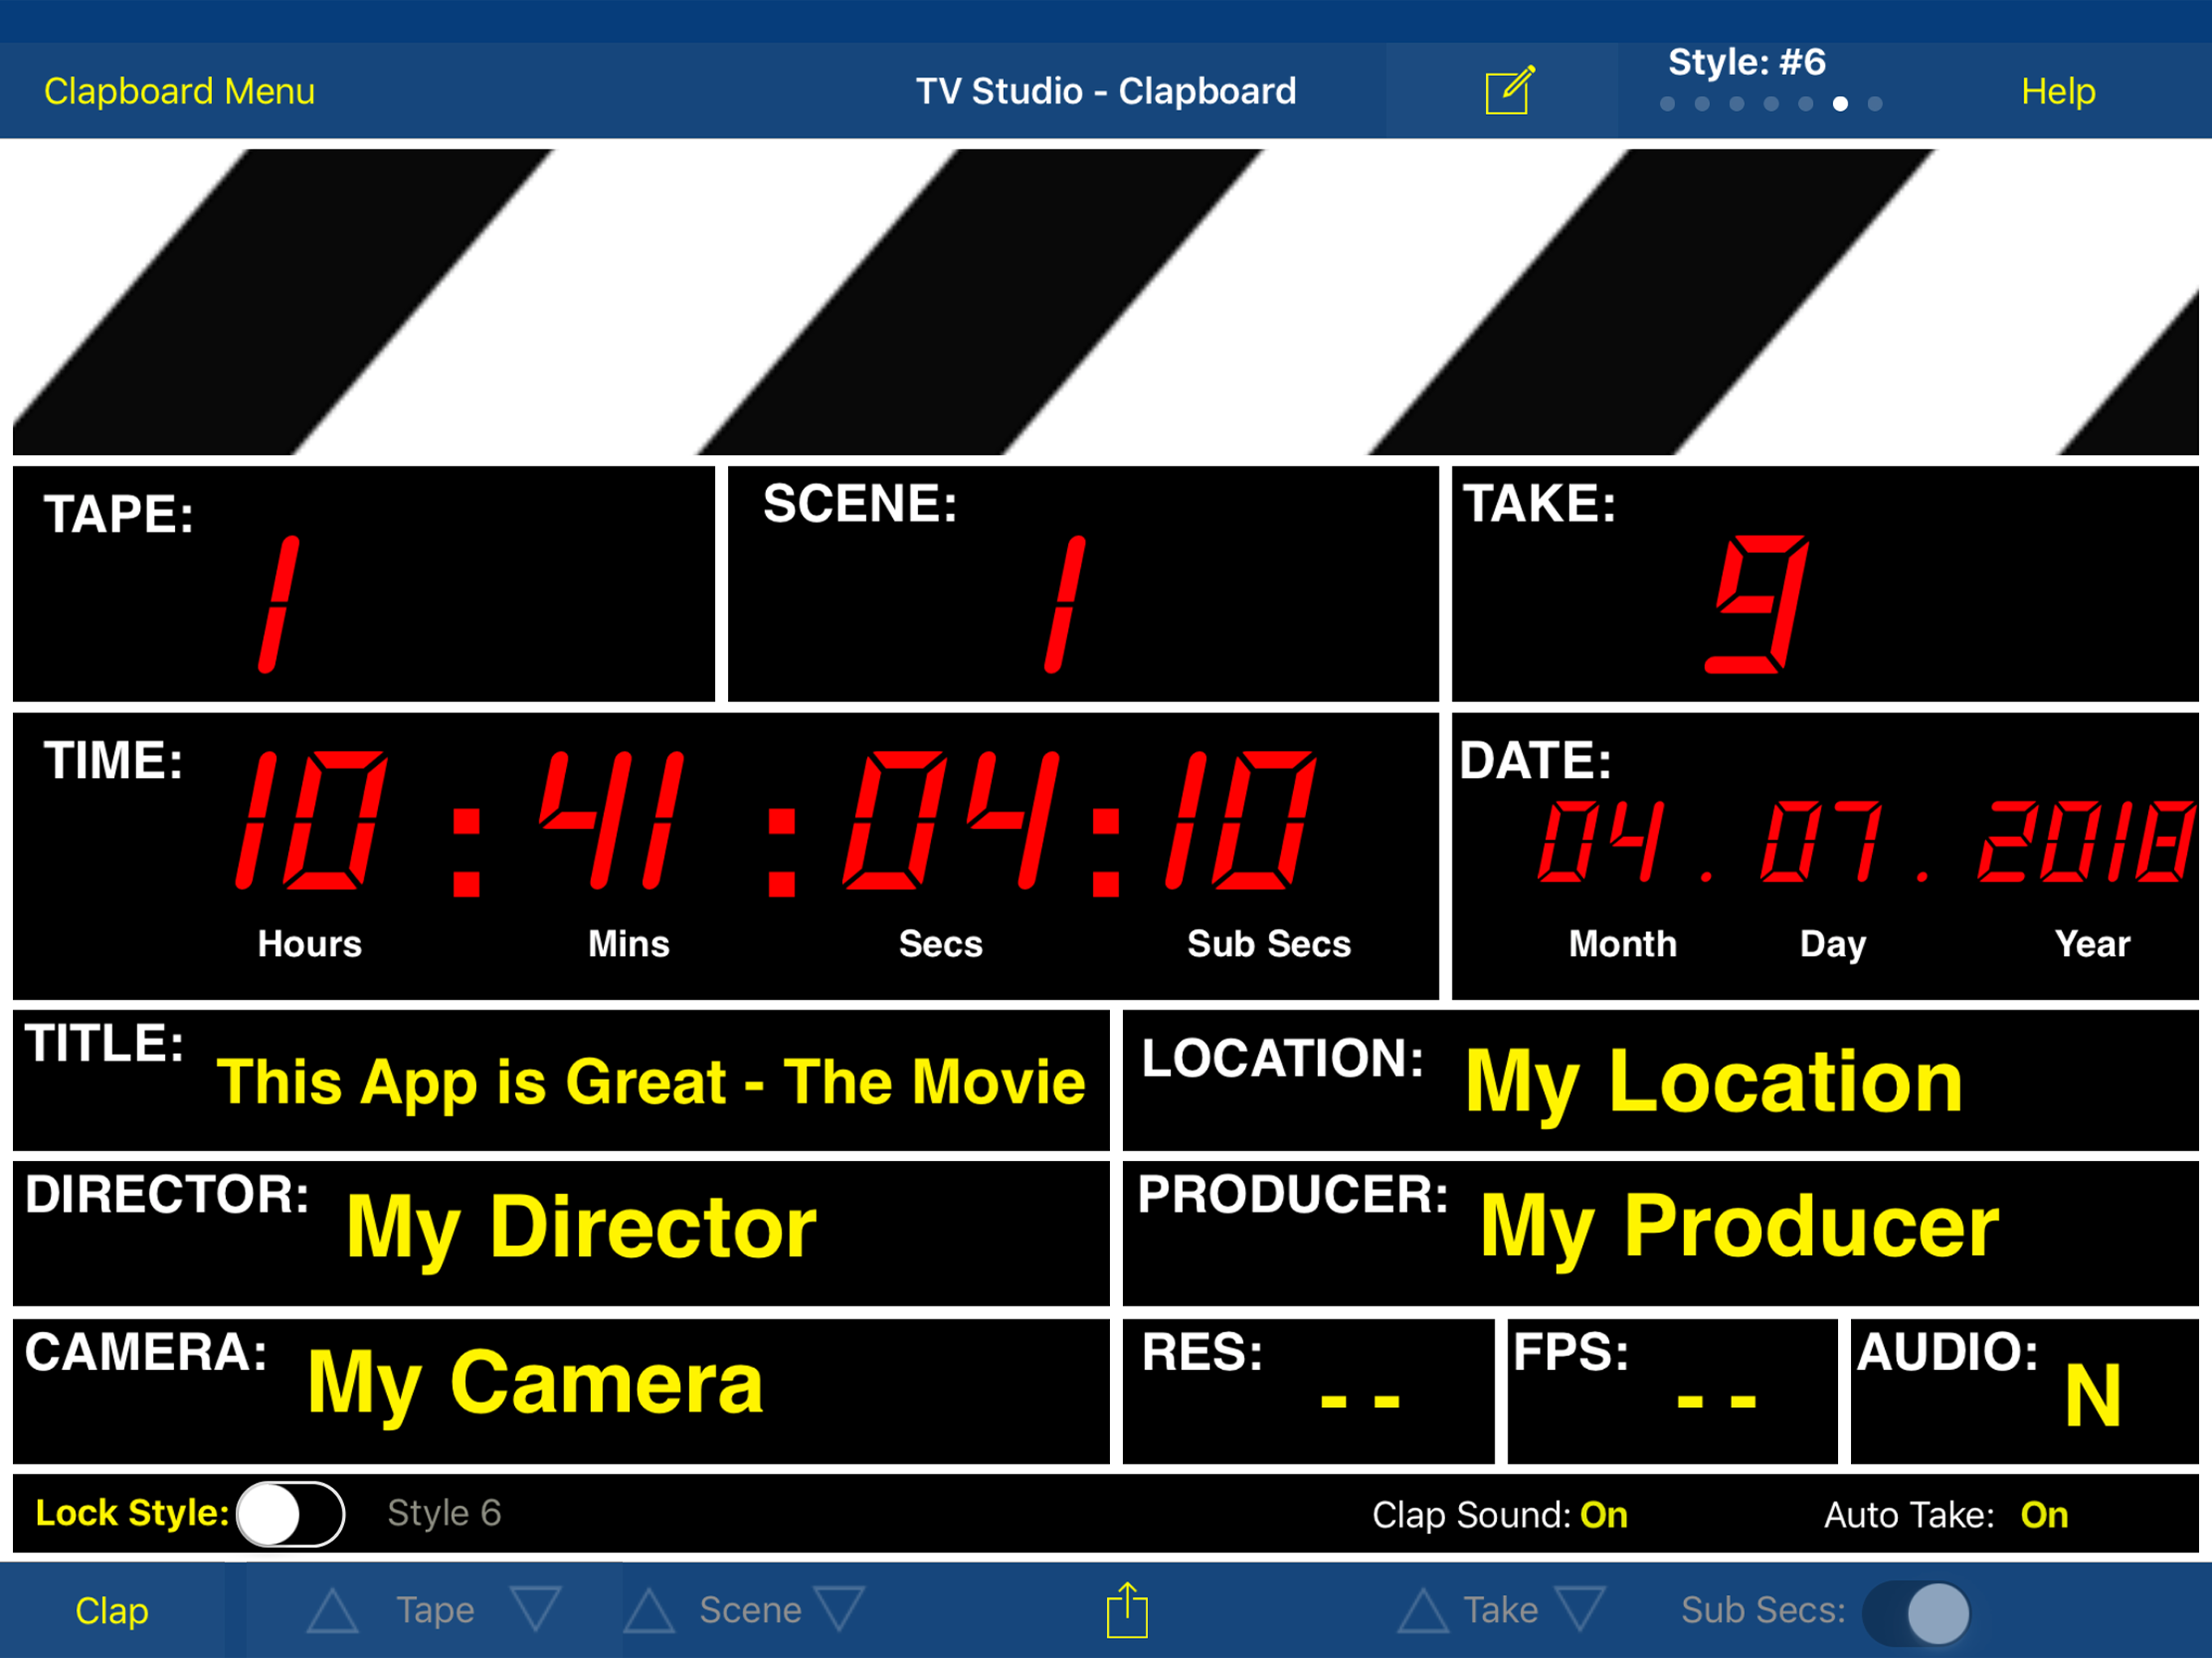Change the Audio value N
This screenshot has height=1658, width=2212.
pos(2092,1396)
